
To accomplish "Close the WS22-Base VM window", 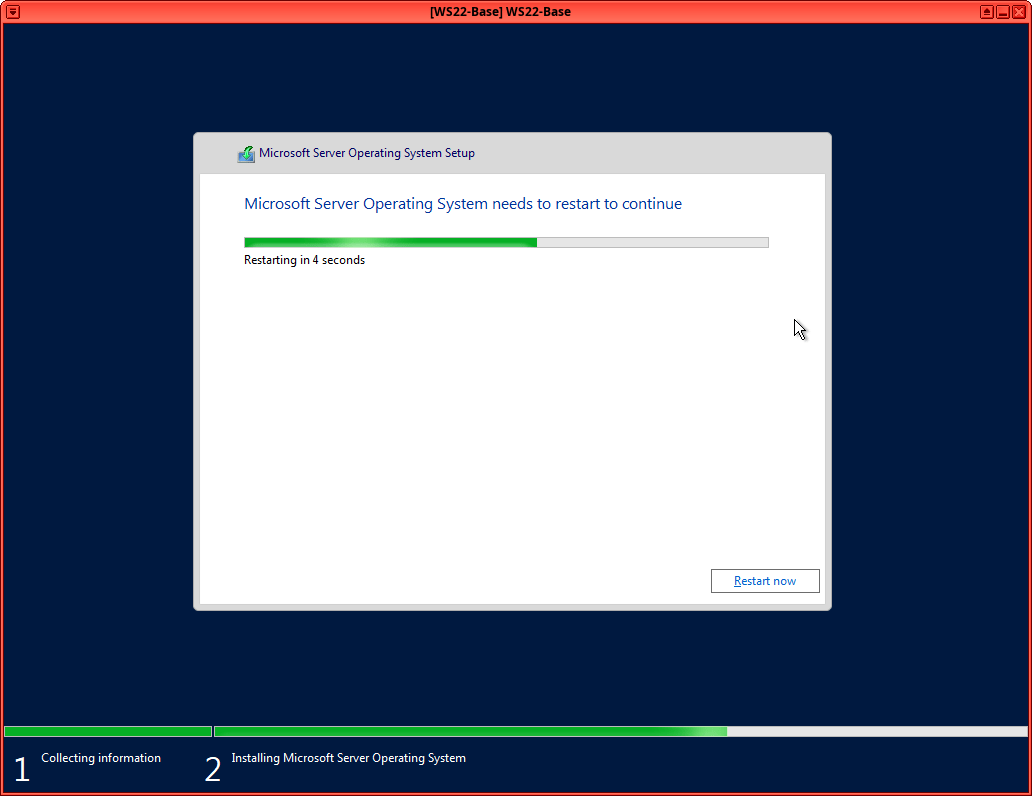I will [1019, 12].
